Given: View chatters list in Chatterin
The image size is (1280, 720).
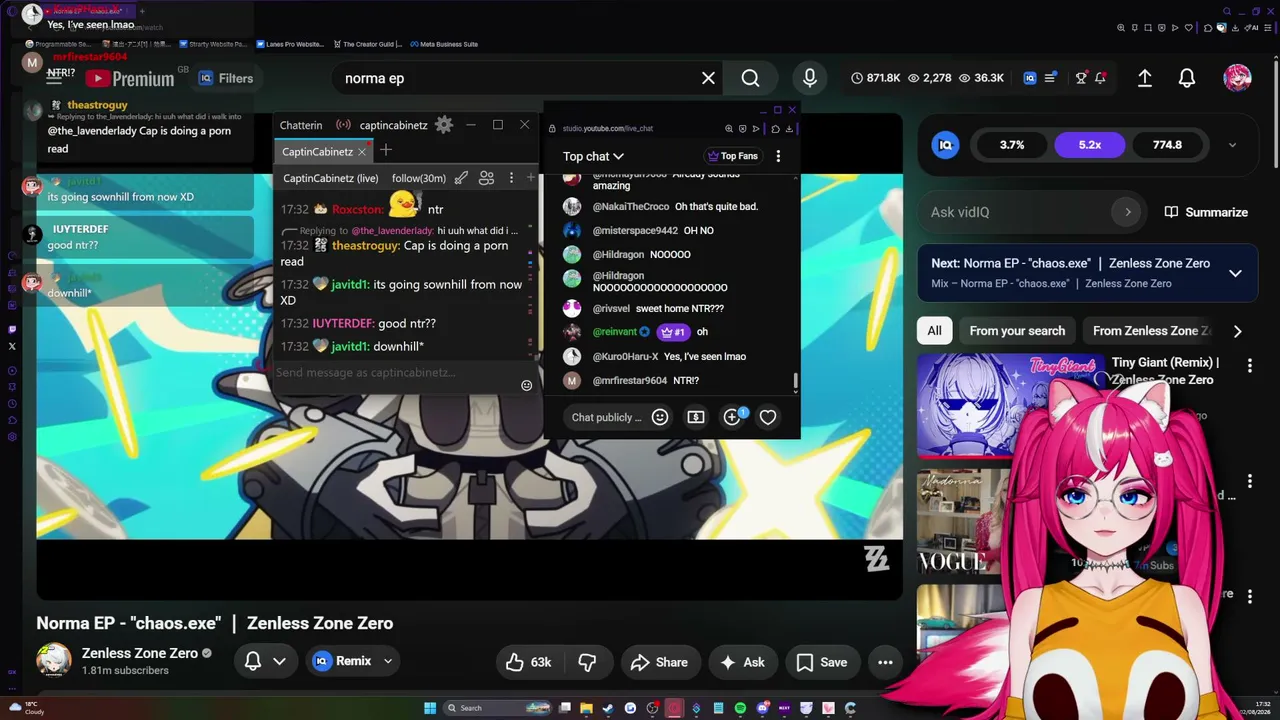Looking at the screenshot, I should [486, 178].
